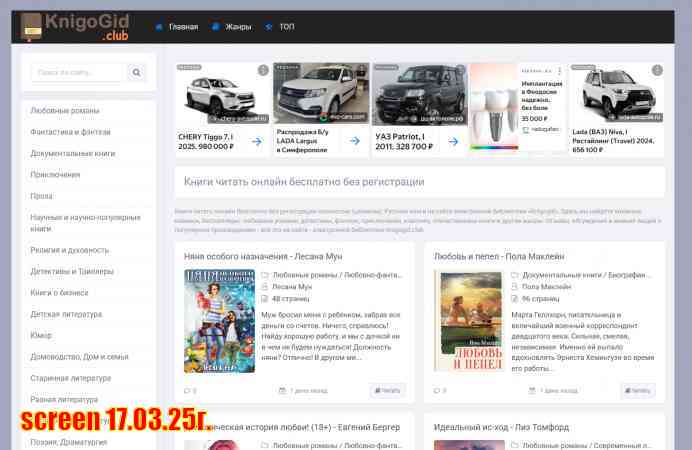Open the Няня особого назначения cover image
Viewport: 692px width, 450px height.
pos(219,320)
